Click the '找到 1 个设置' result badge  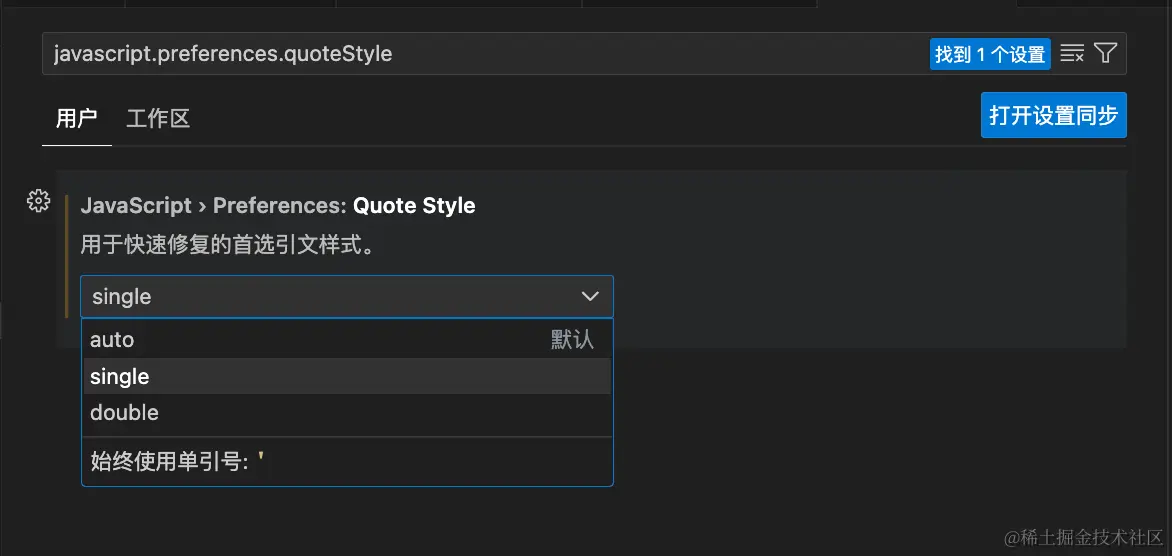tap(989, 54)
